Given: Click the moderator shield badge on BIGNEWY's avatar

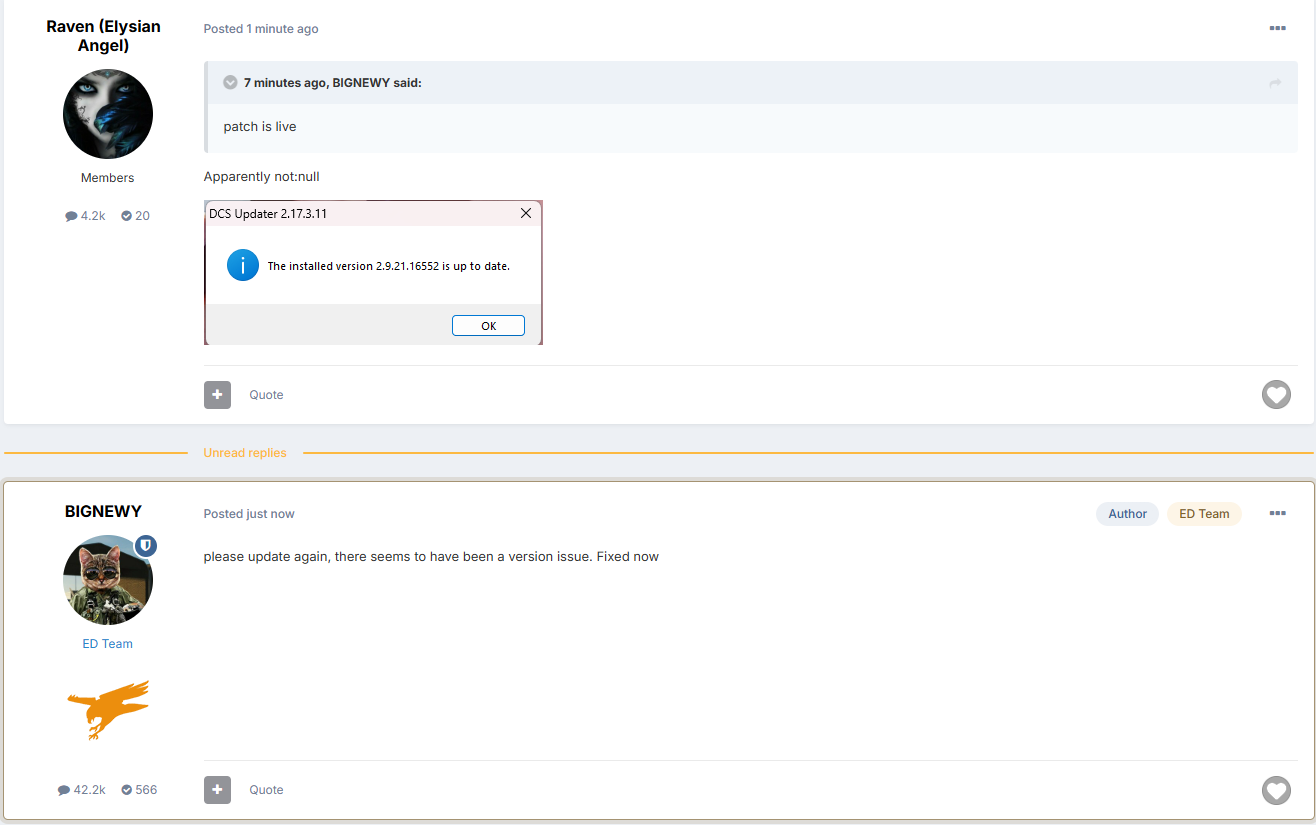Looking at the screenshot, I should pyautogui.click(x=146, y=546).
